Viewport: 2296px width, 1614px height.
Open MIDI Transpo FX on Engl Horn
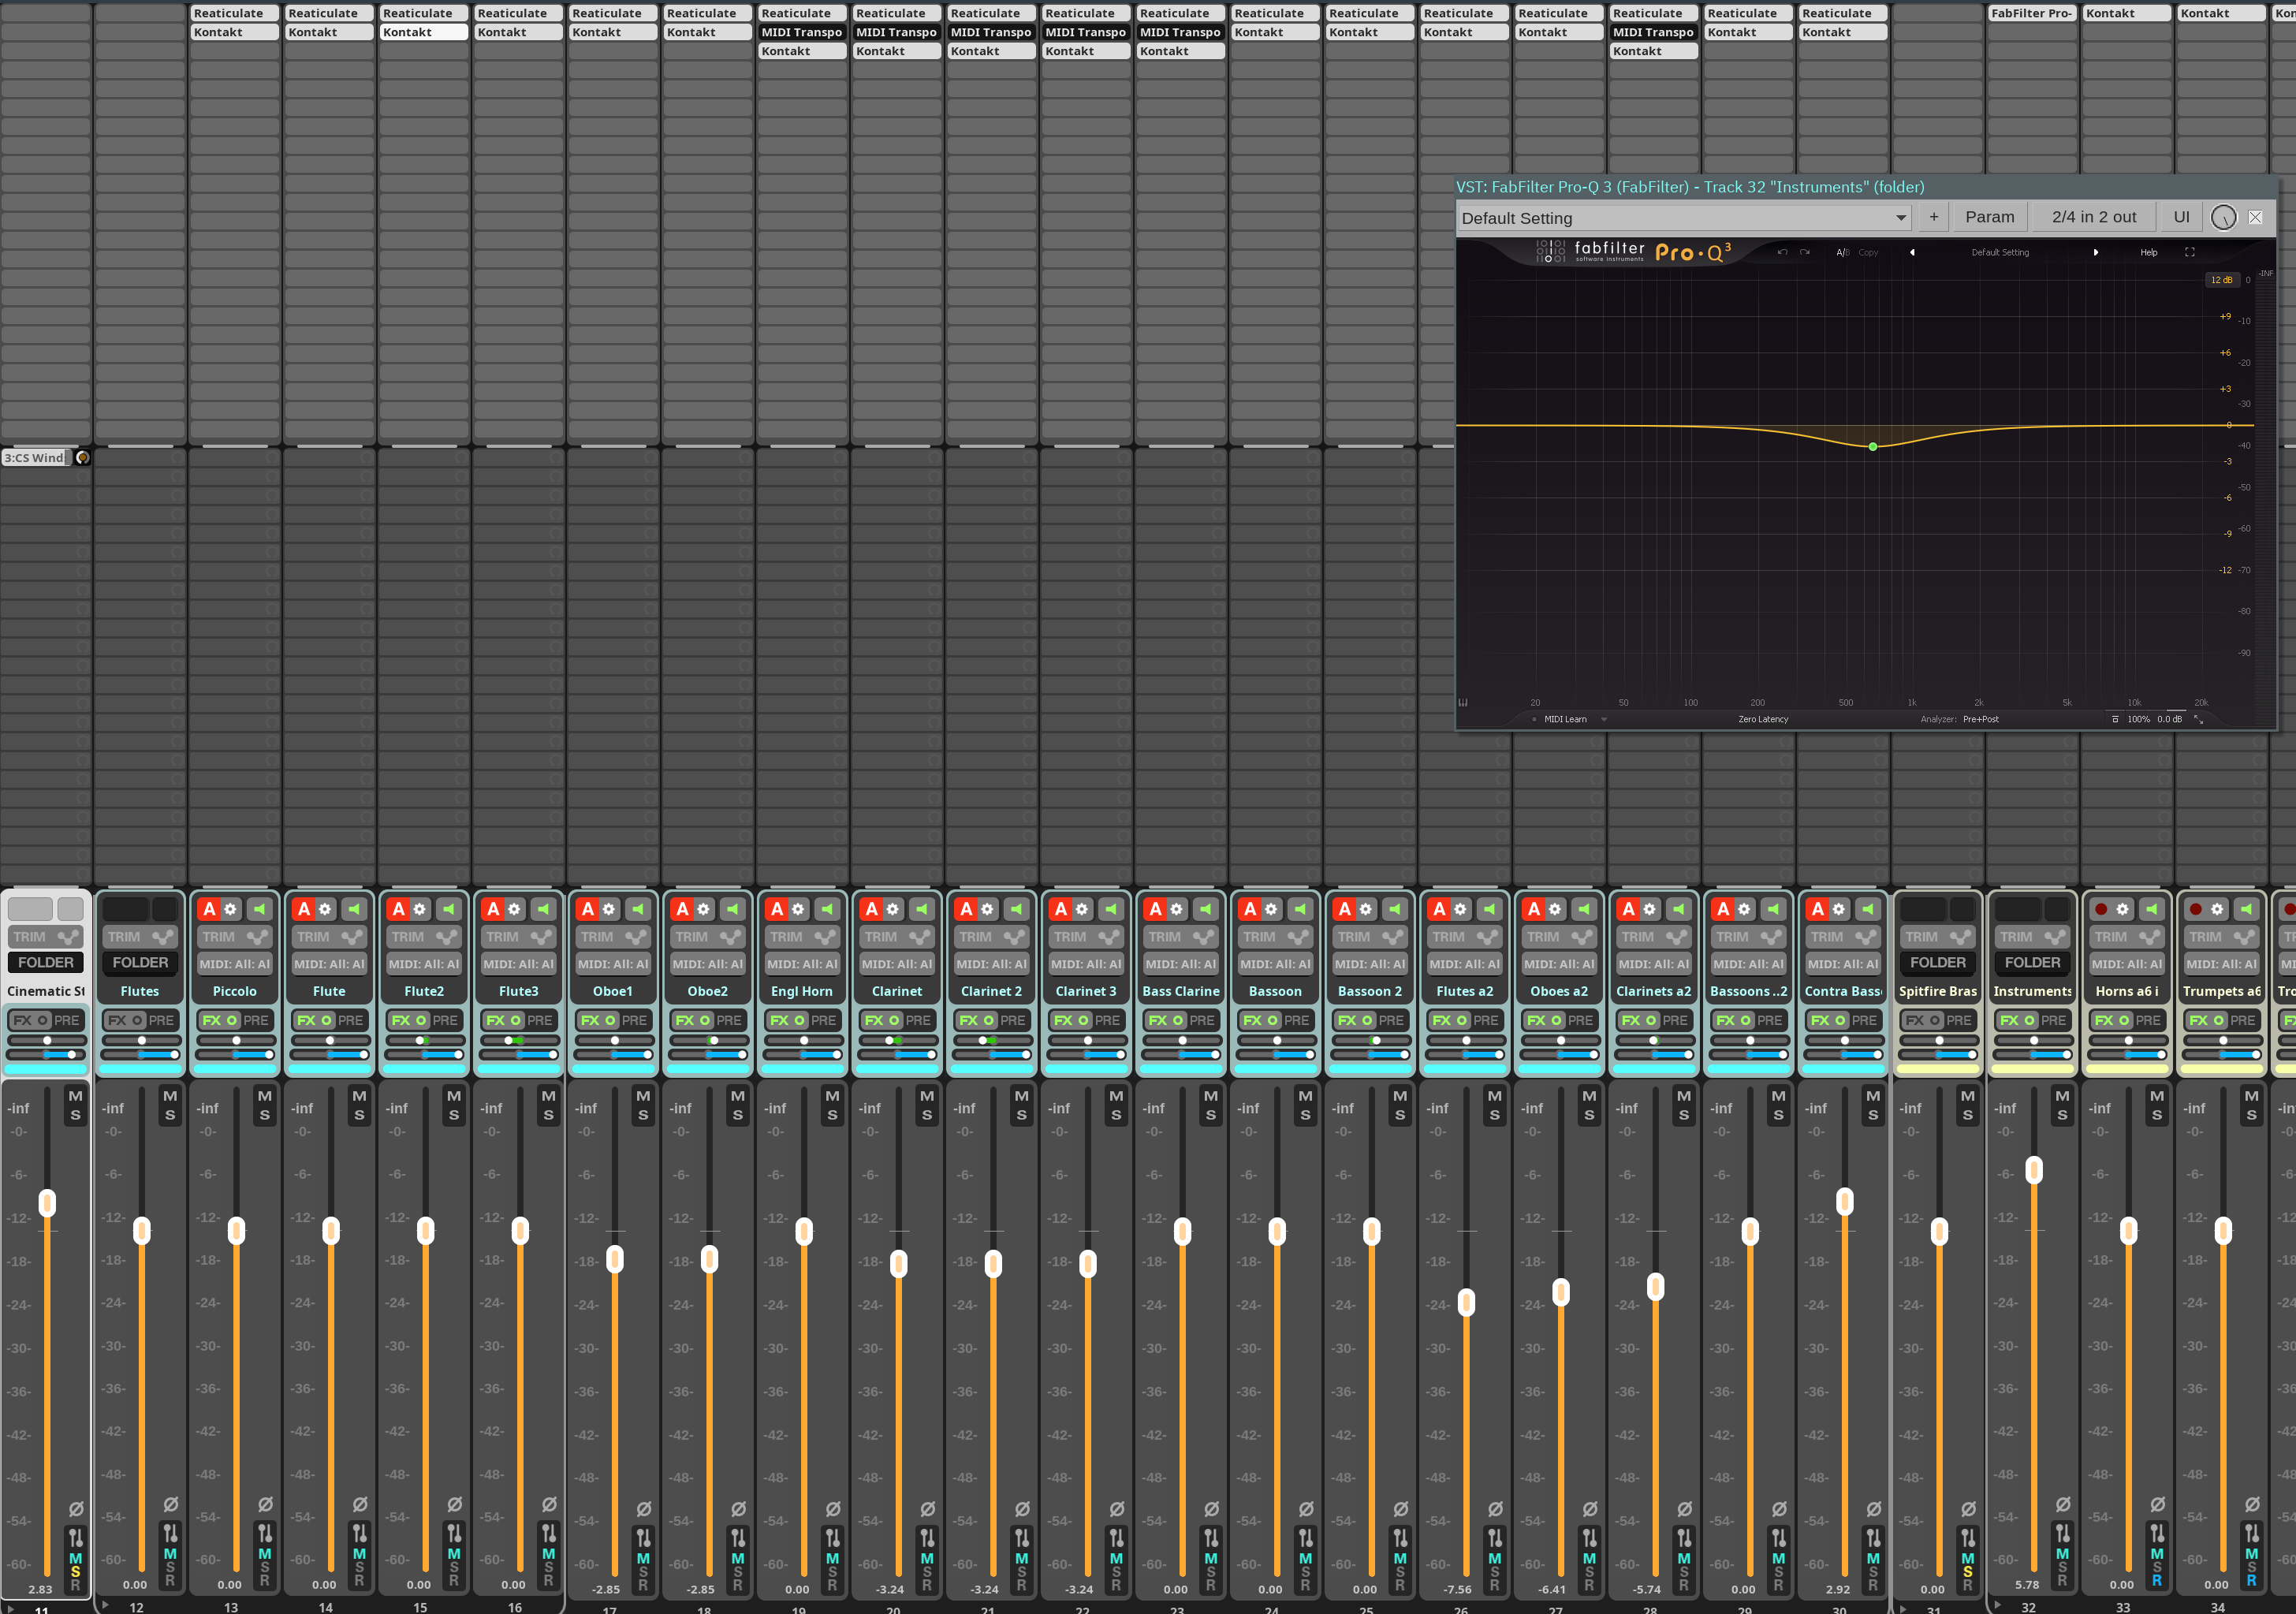coord(801,32)
